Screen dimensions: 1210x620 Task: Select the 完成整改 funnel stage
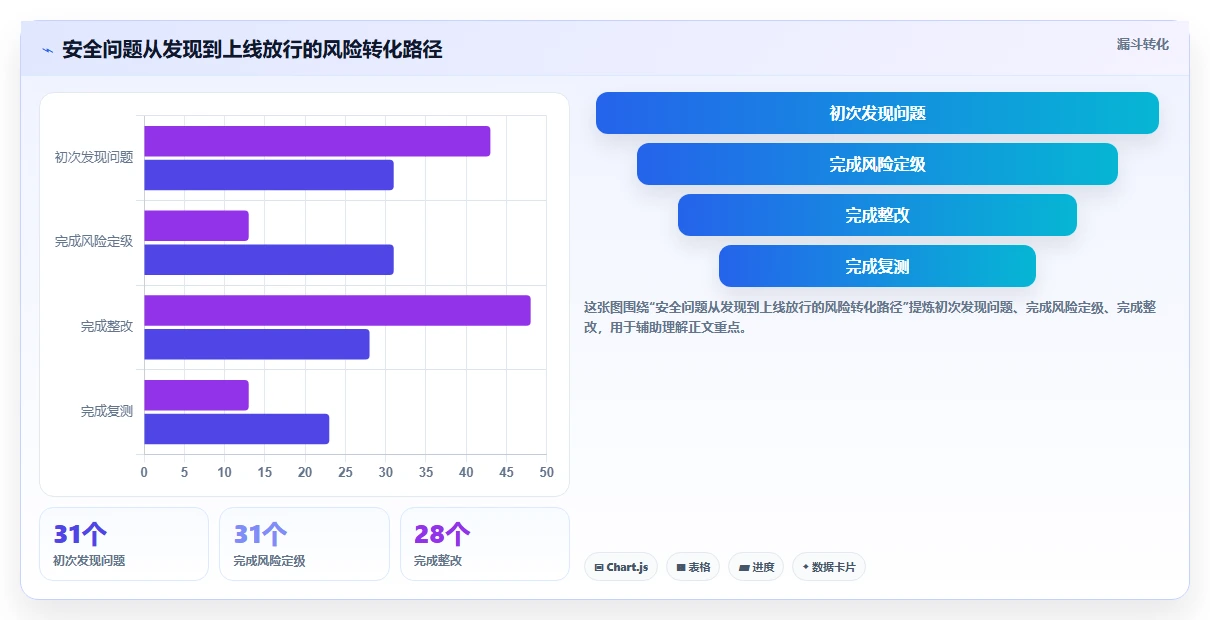(x=877, y=215)
